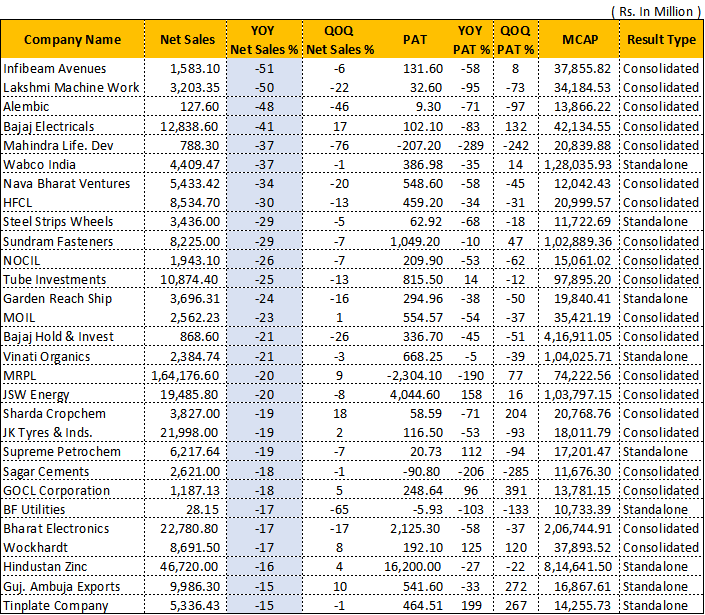Click JSW Energy company name
Image resolution: width=705 pixels, height=615 pixels.
36,395
